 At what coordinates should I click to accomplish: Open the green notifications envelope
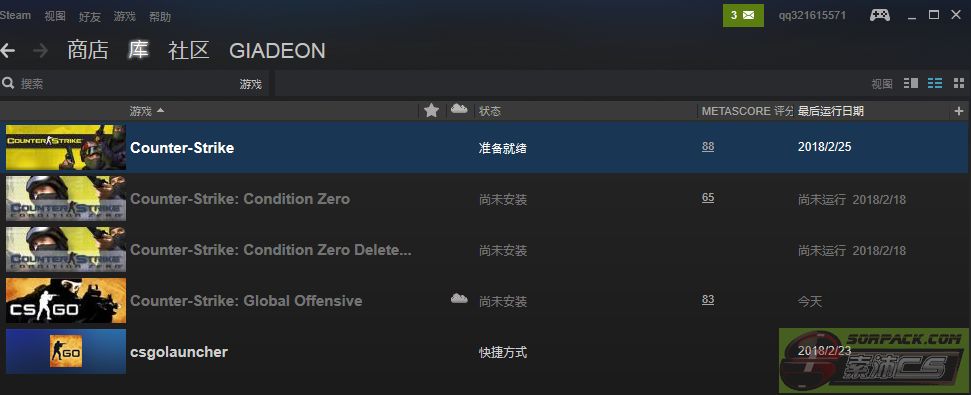(743, 15)
